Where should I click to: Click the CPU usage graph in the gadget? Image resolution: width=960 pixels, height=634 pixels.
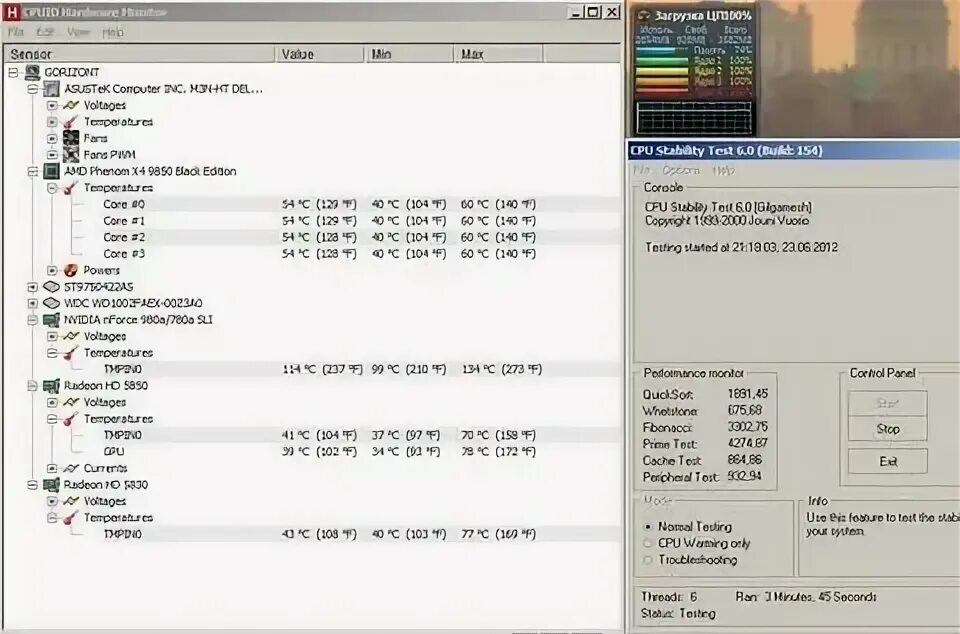click(x=694, y=117)
